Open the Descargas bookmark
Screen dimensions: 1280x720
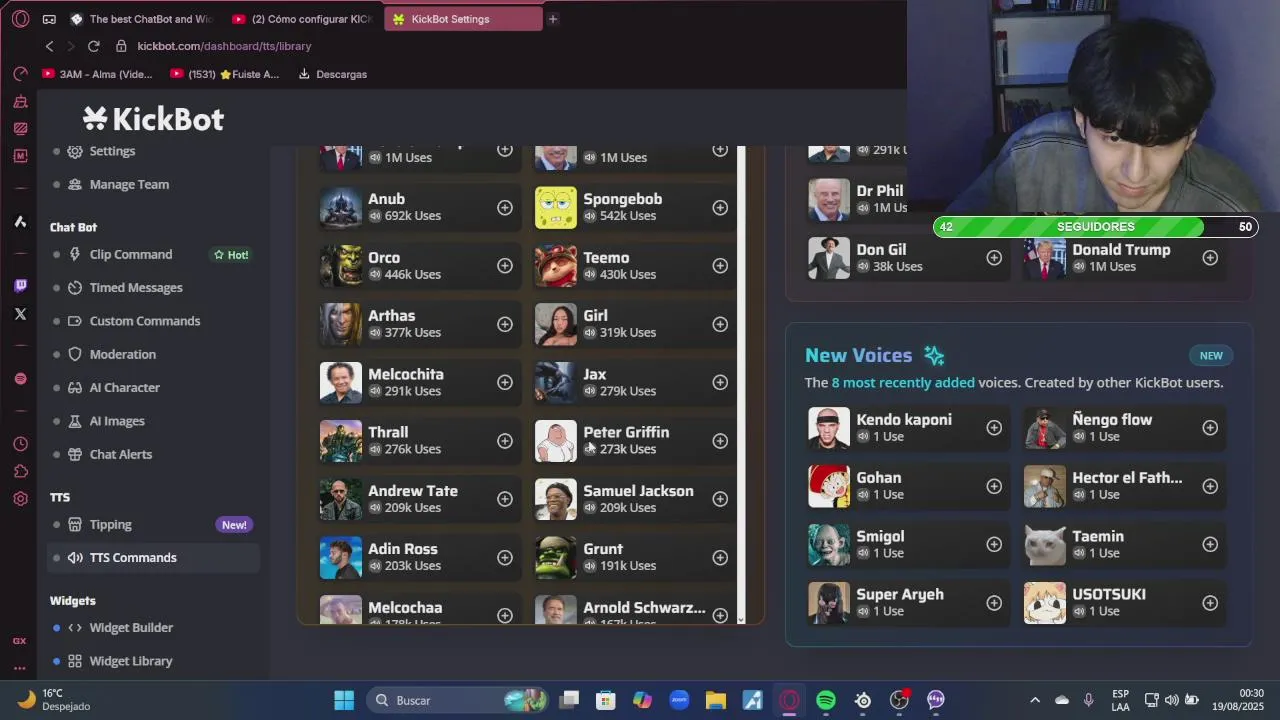[333, 74]
